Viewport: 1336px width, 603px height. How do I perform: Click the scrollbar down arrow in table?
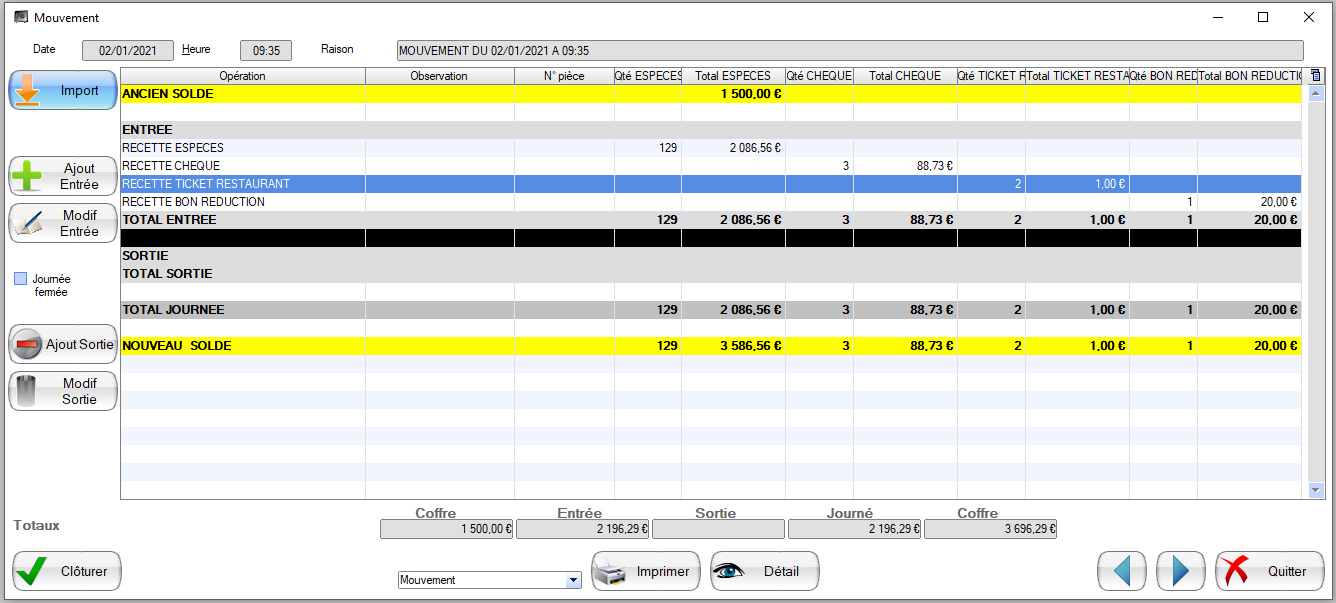[x=1315, y=490]
